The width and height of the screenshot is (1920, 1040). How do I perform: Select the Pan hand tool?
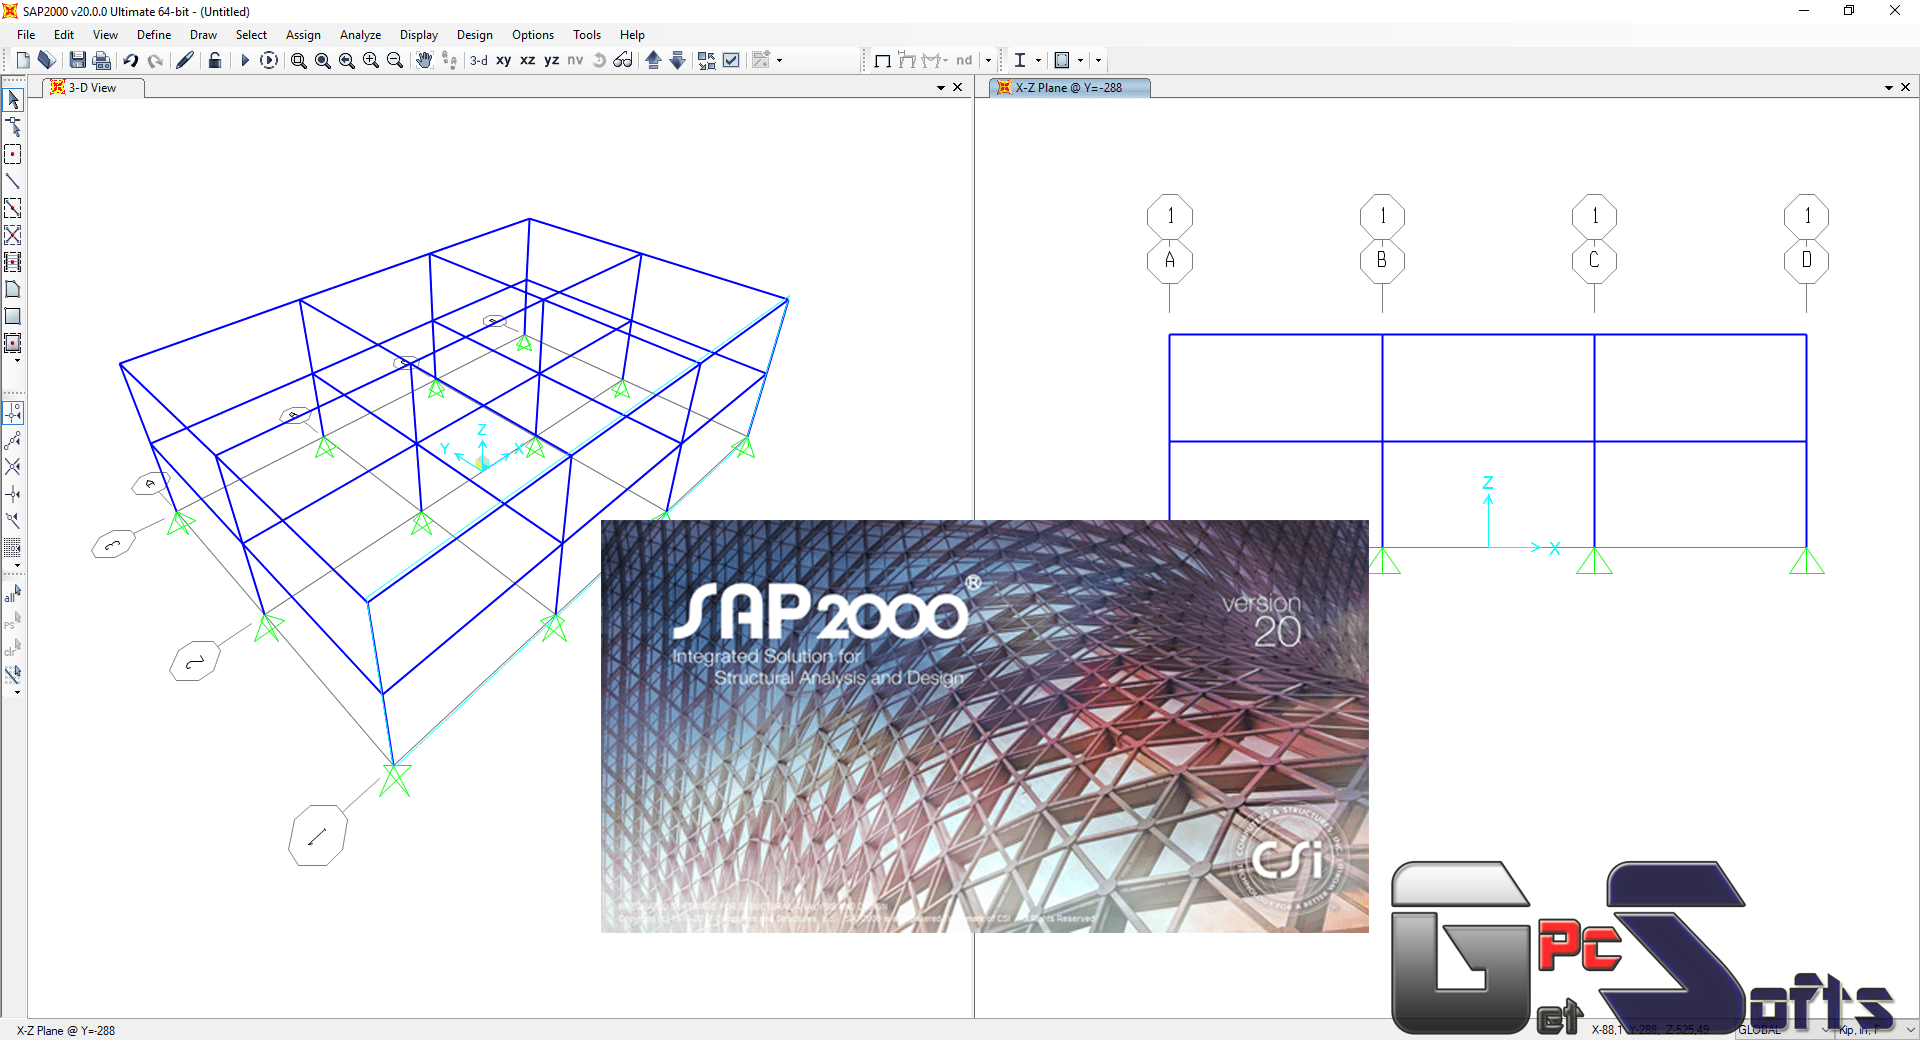pyautogui.click(x=425, y=60)
